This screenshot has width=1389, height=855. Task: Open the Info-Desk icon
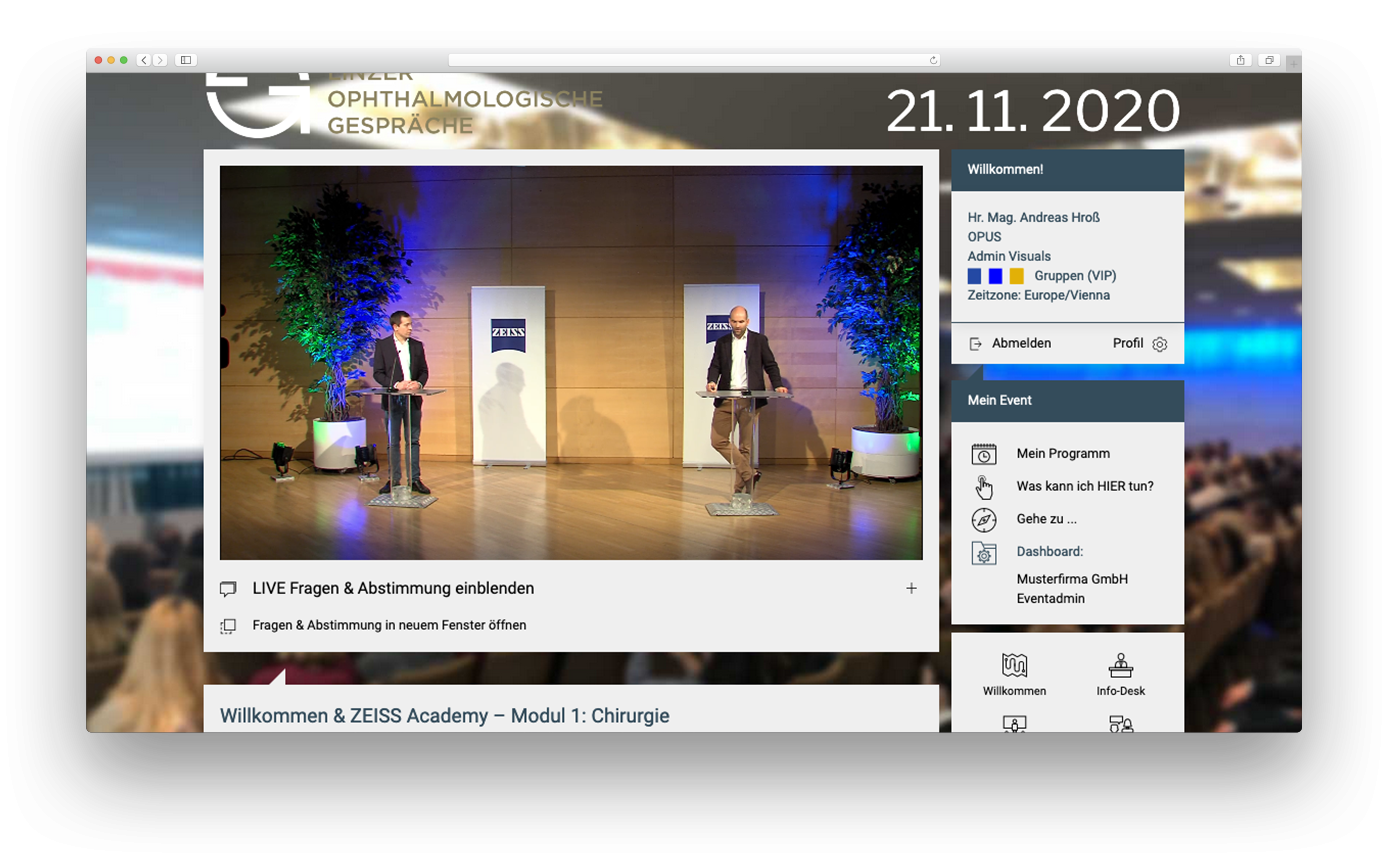pos(1120,665)
